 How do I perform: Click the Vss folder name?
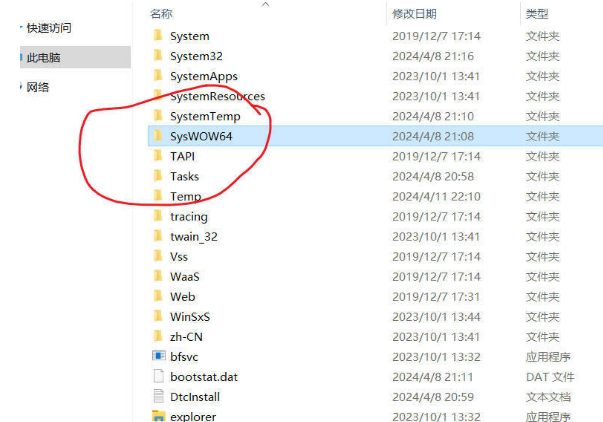click(179, 257)
